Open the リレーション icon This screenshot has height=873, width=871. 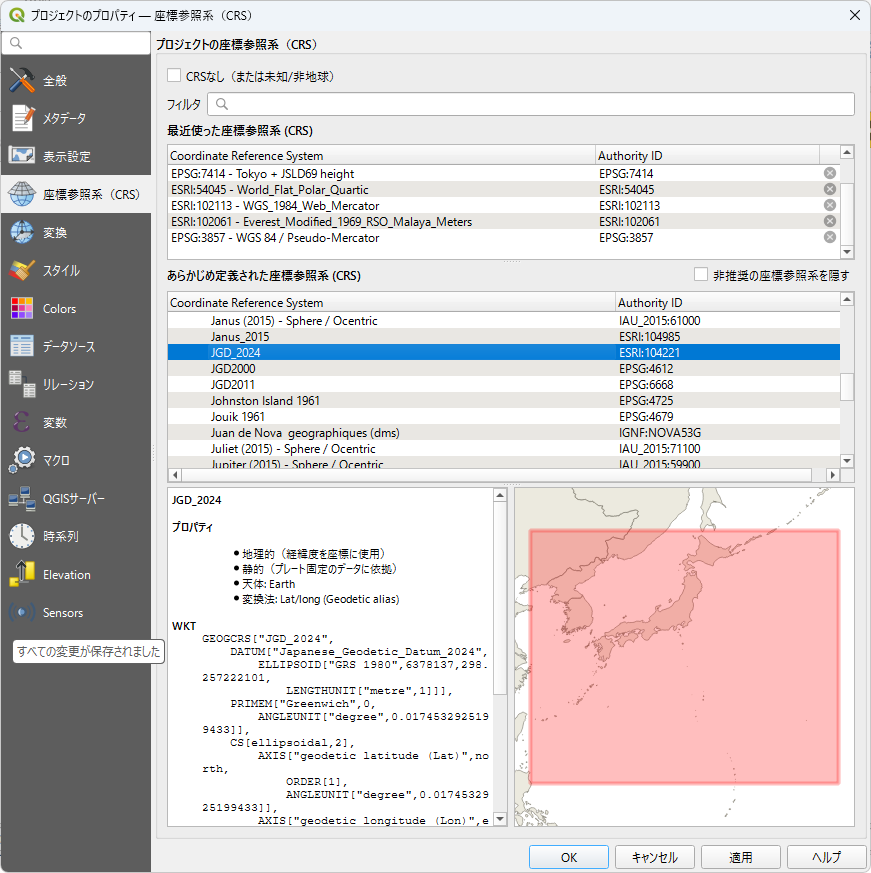(22, 384)
